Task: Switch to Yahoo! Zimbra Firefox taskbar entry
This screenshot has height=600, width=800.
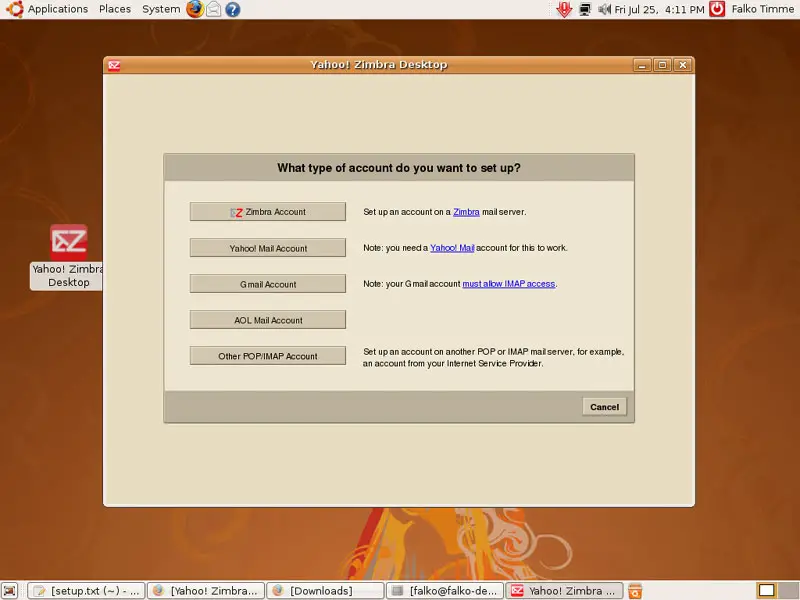Action: [206, 591]
